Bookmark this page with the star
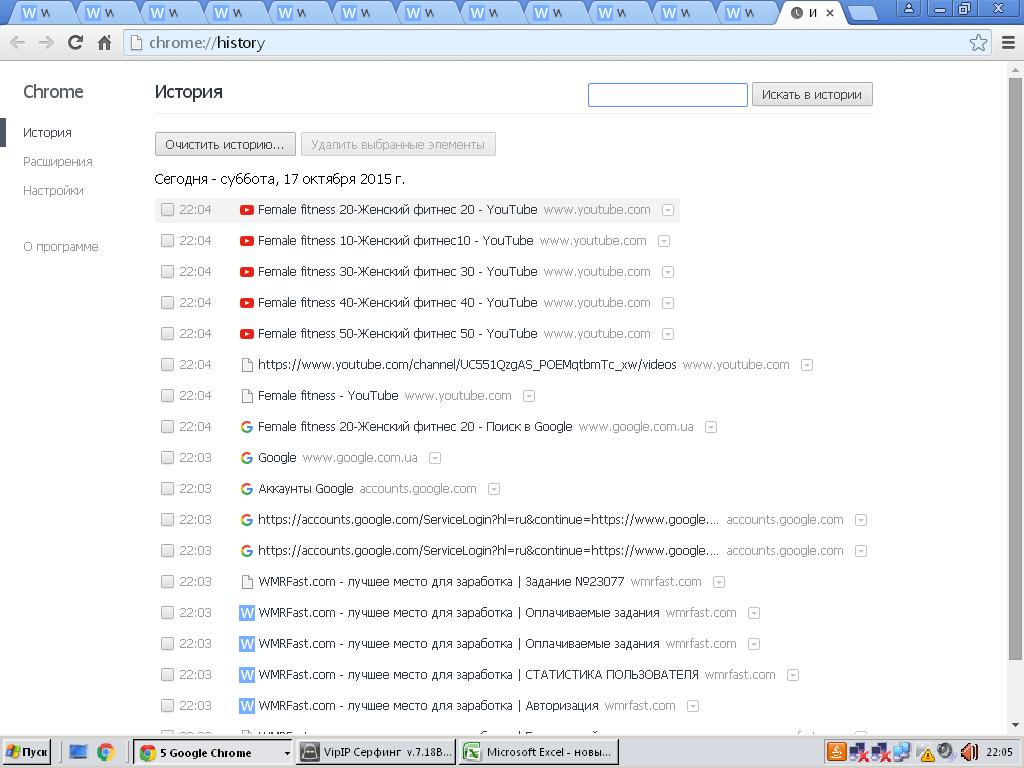The height and width of the screenshot is (768, 1024). coord(978,43)
